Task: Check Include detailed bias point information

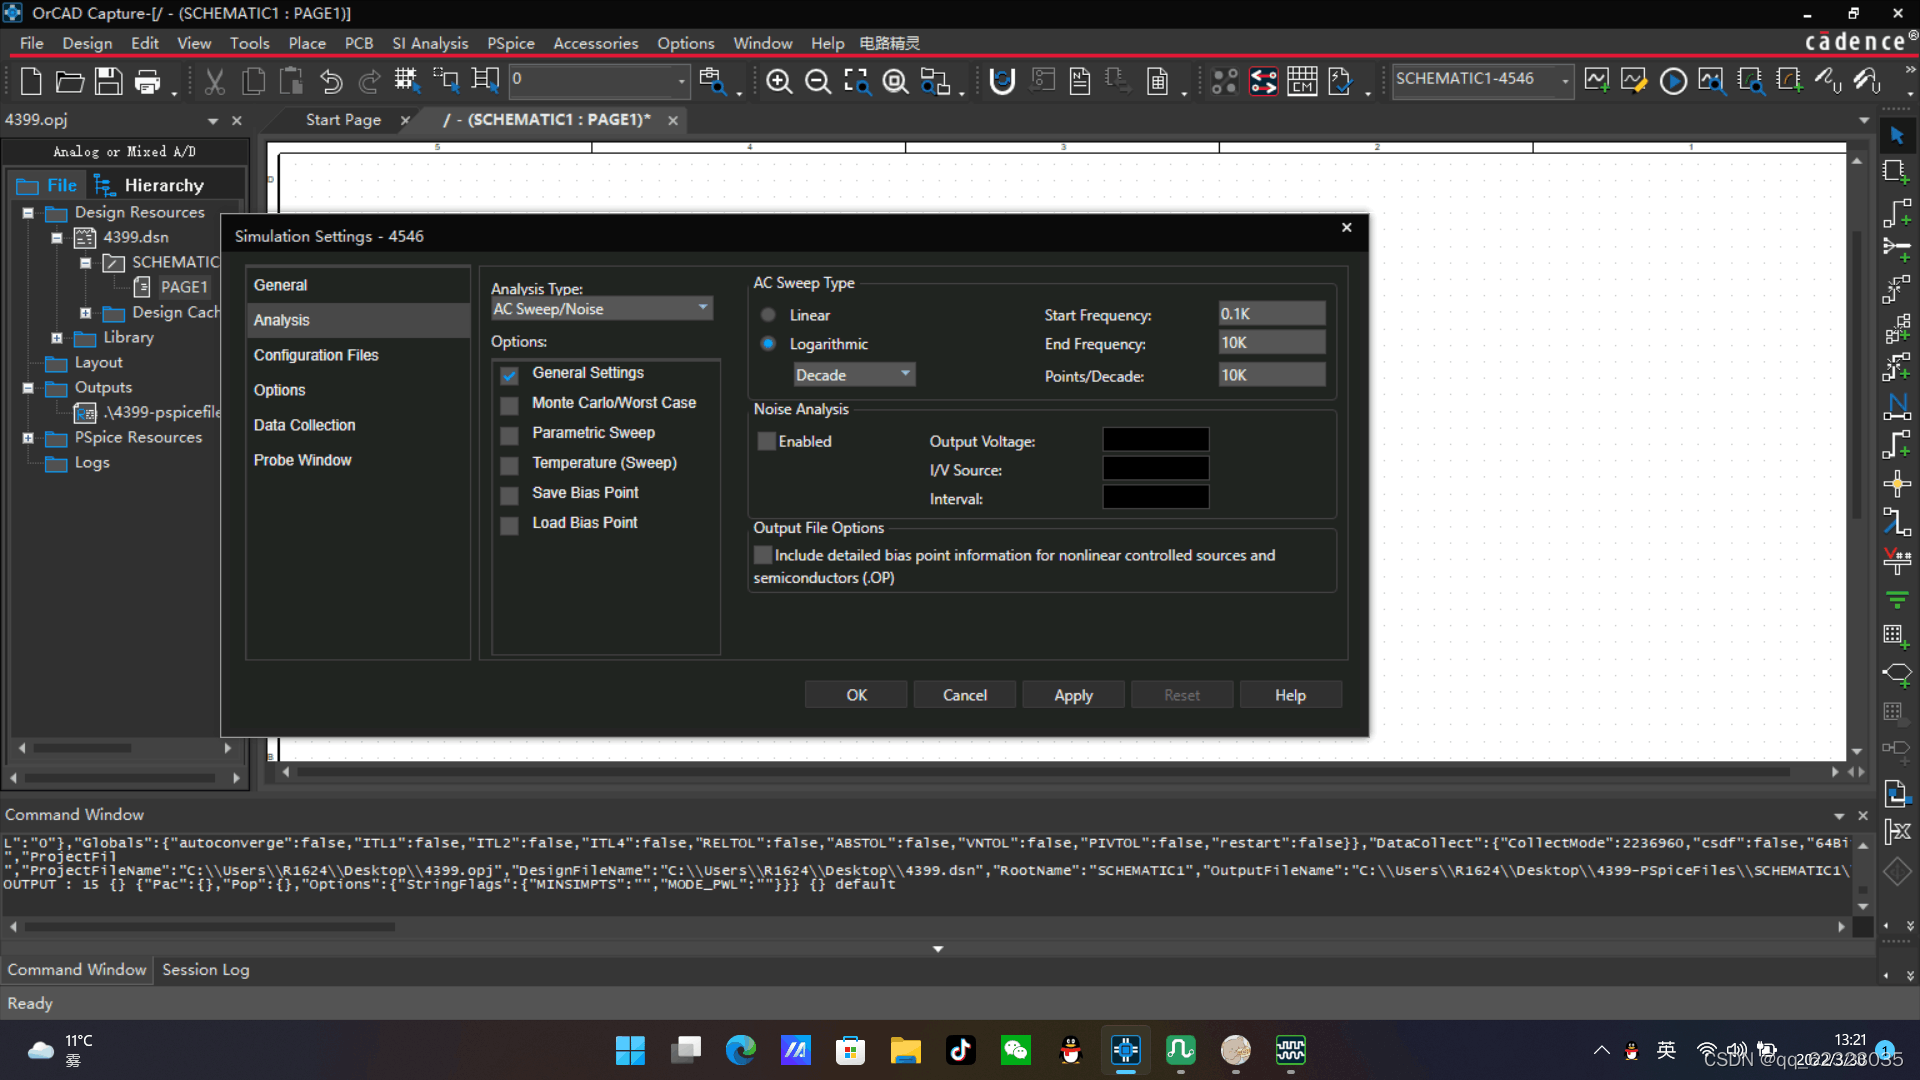Action: click(763, 555)
